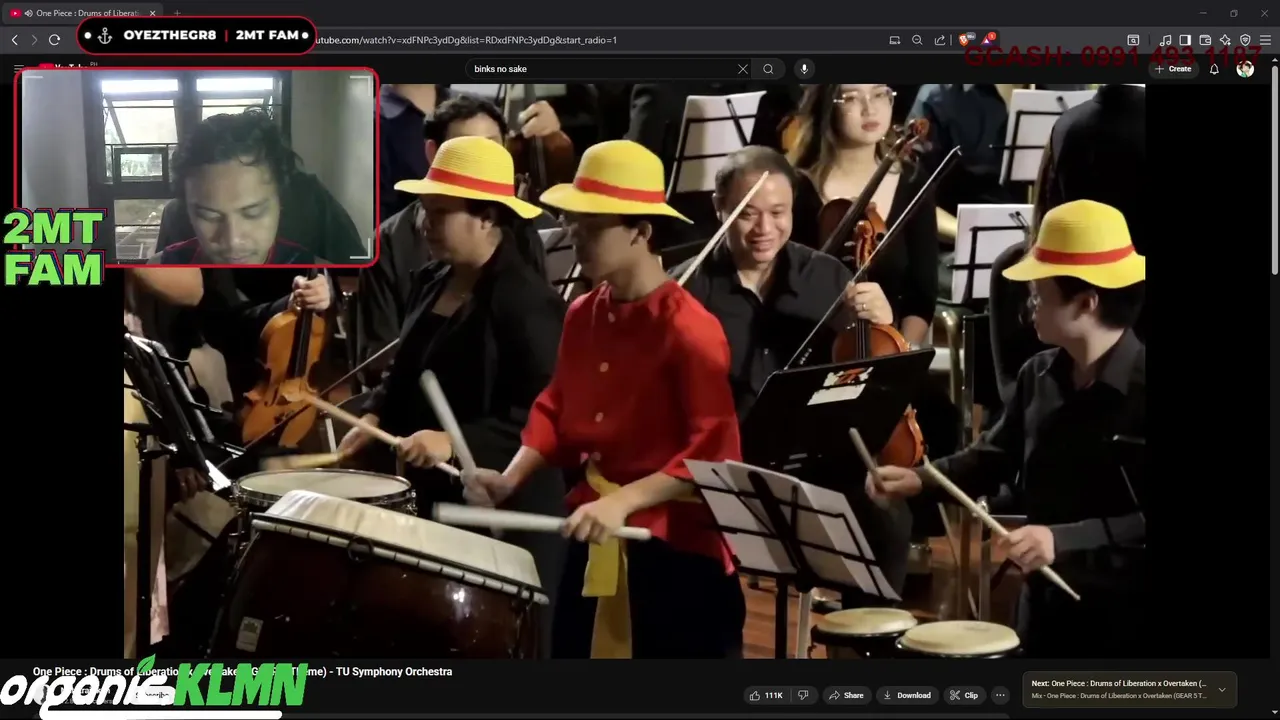
Task: Open the browser hamburger menu
Action: coord(1265,40)
